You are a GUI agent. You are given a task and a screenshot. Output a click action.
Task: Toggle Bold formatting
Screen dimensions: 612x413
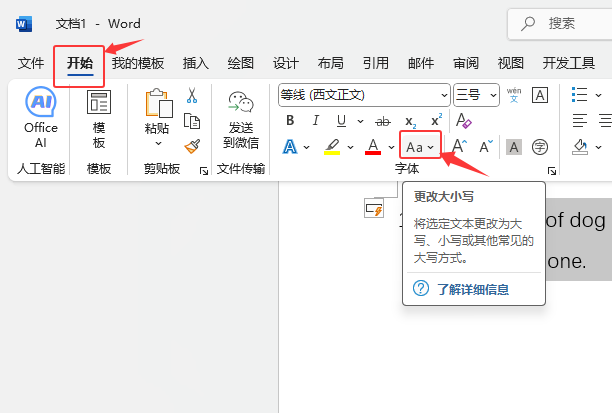290,121
